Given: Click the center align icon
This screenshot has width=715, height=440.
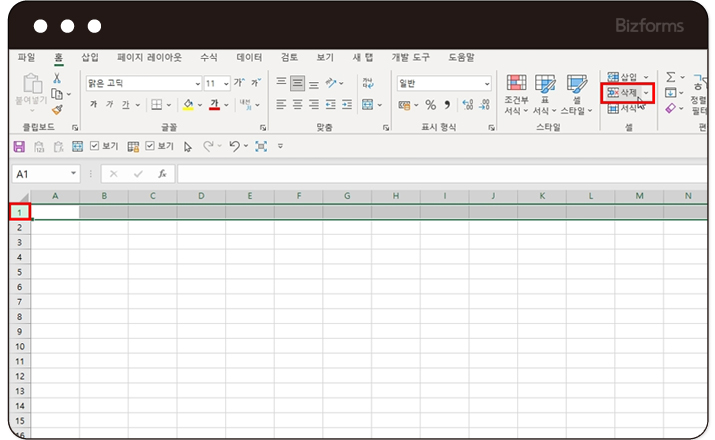Looking at the screenshot, I should (x=298, y=104).
